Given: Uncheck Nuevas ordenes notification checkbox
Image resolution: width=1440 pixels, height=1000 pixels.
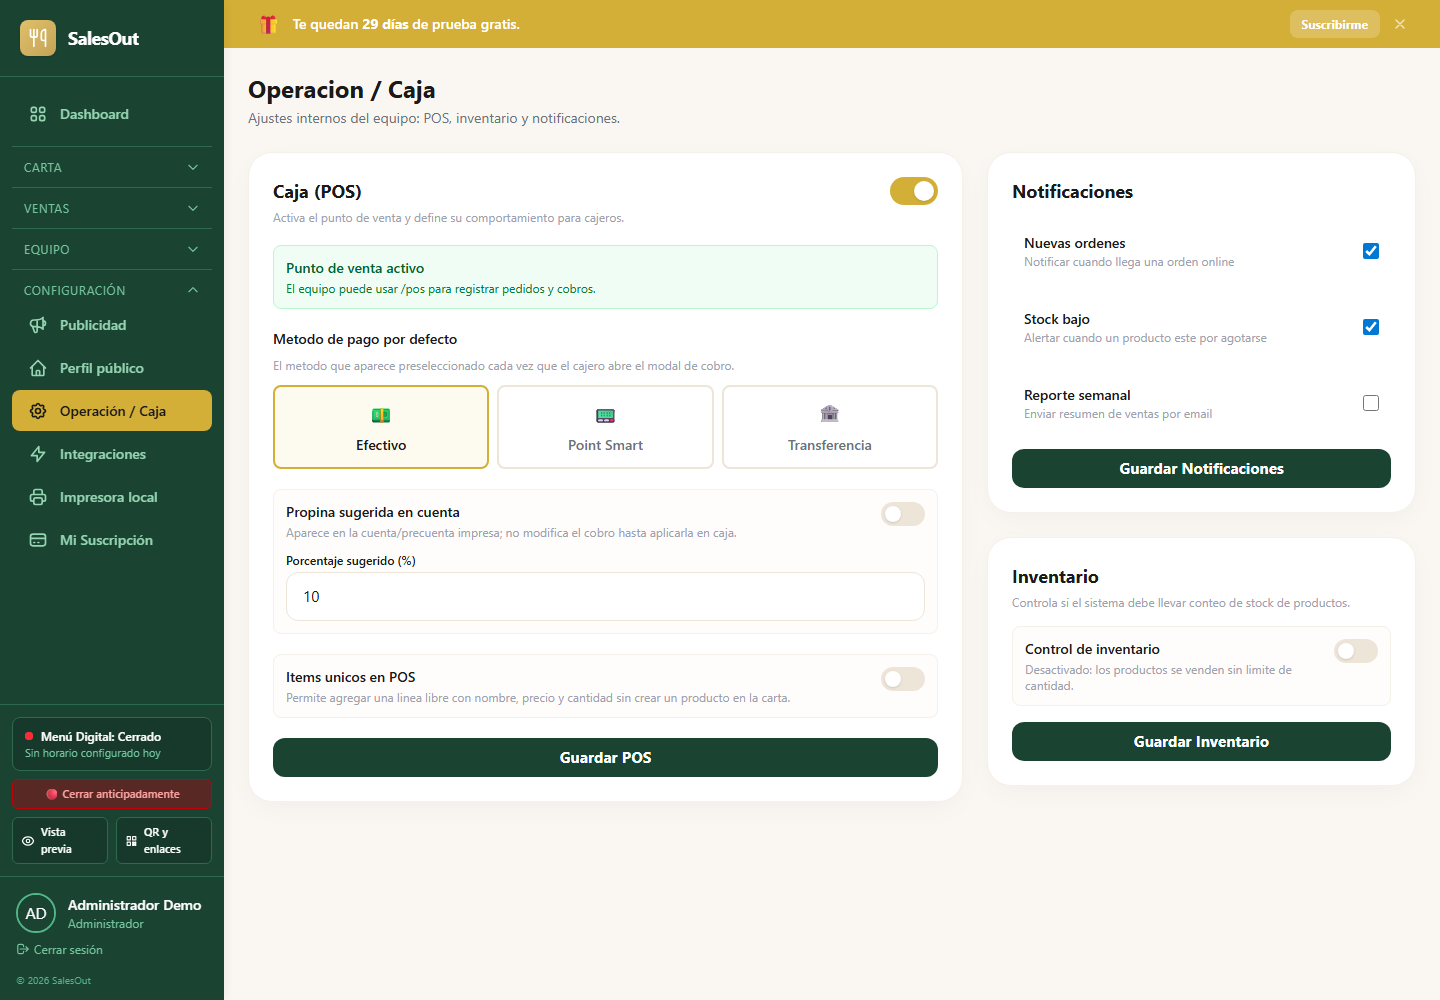Looking at the screenshot, I should pos(1371,251).
